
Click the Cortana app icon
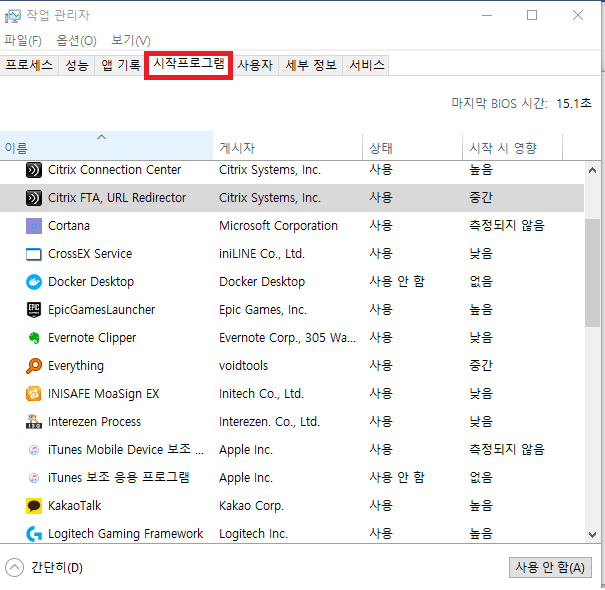coord(34,226)
